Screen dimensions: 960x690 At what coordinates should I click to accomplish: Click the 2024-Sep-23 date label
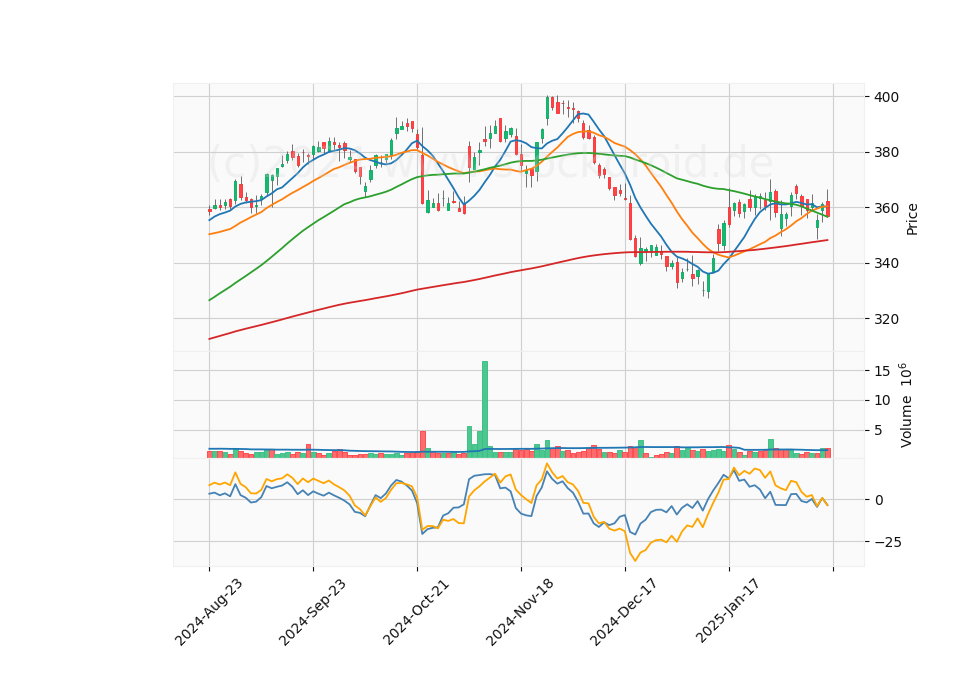(x=312, y=612)
